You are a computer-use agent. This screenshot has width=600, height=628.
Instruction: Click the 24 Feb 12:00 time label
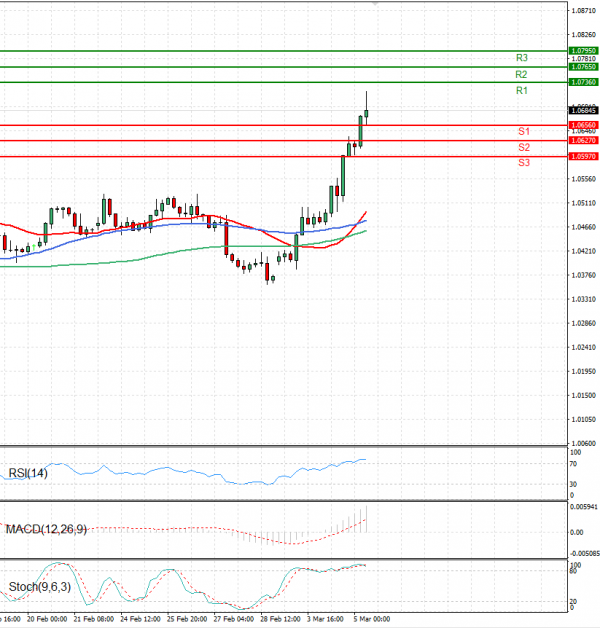click(x=140, y=619)
